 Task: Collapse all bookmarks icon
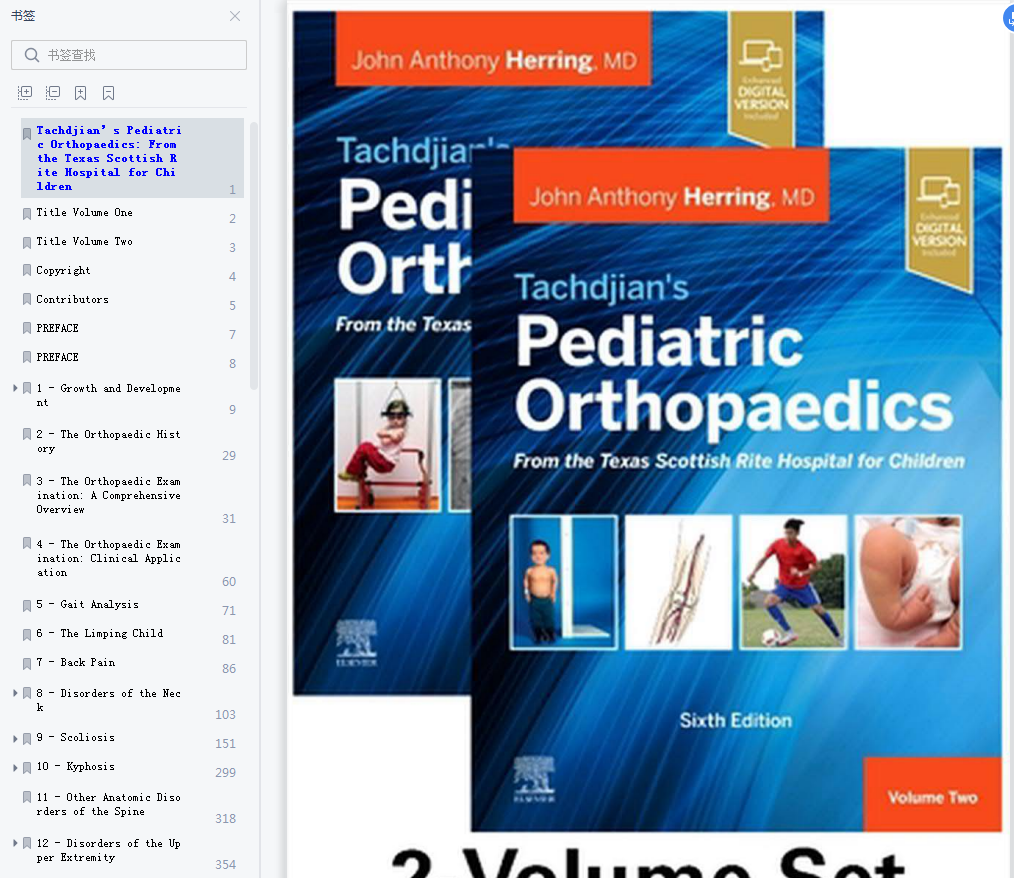(53, 93)
